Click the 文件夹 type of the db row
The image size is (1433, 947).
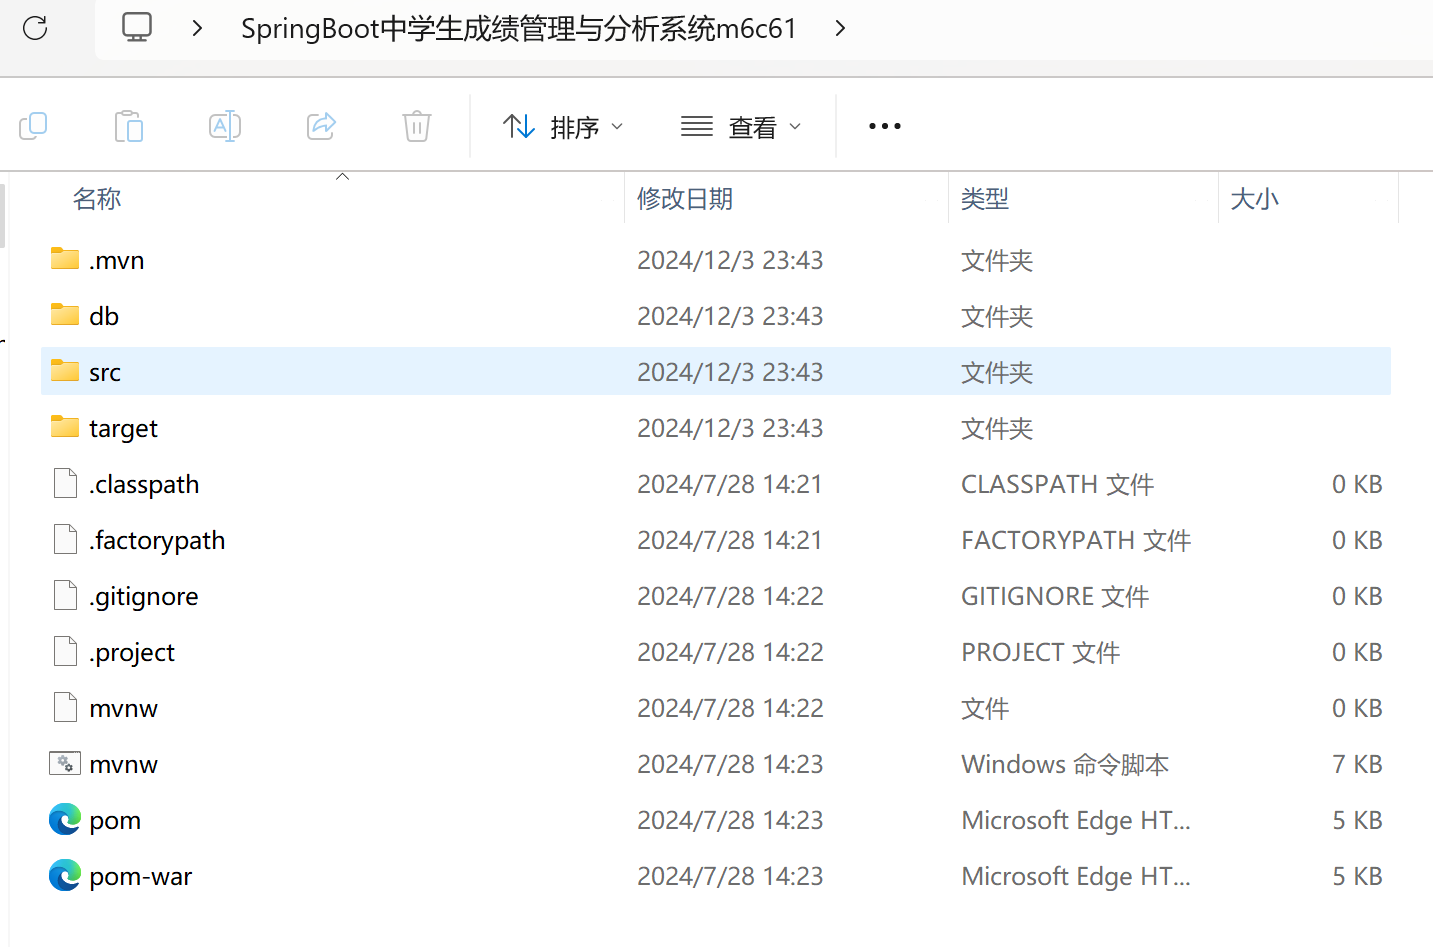click(x=997, y=316)
